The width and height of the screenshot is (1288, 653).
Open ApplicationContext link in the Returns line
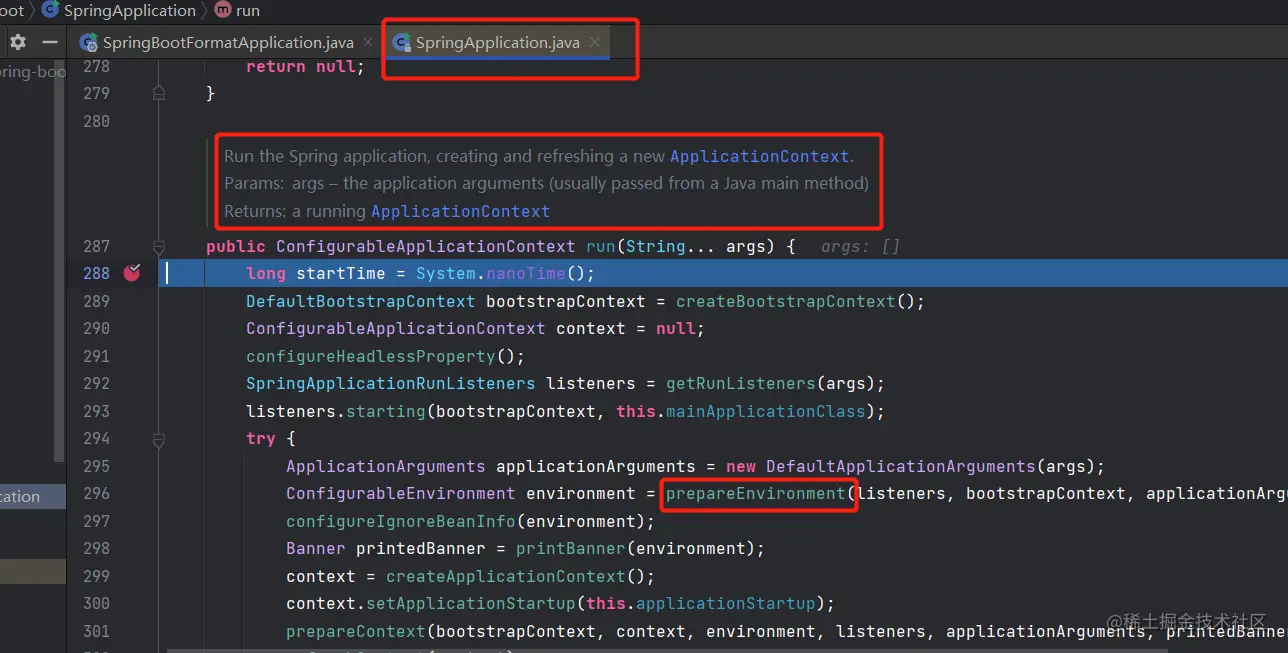(x=461, y=211)
